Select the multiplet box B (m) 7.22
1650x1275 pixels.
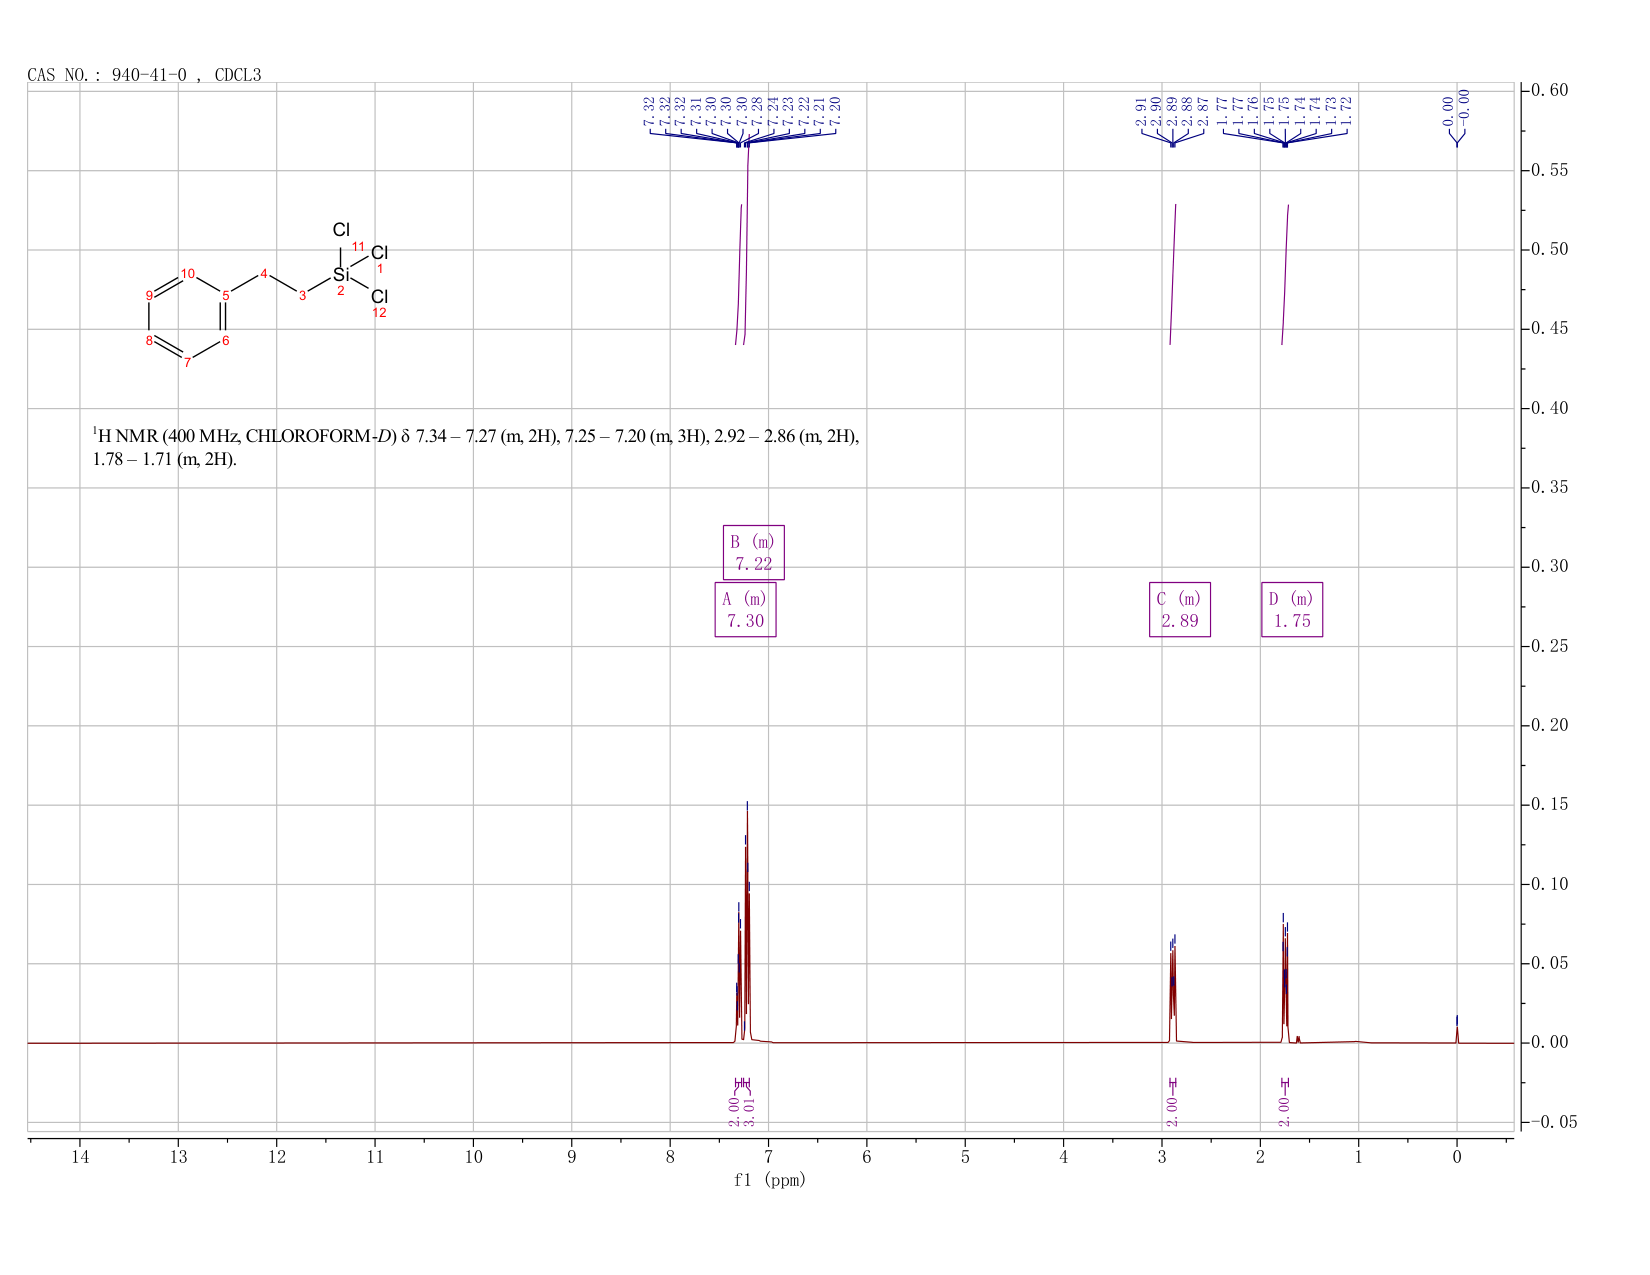tap(754, 553)
